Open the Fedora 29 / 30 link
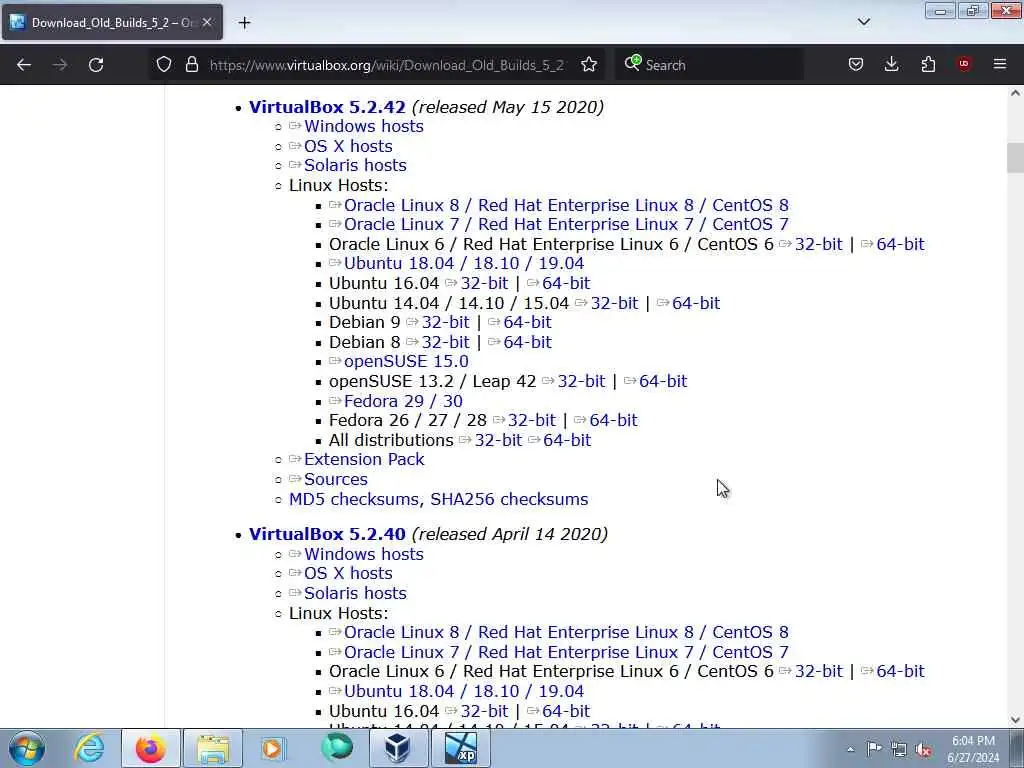Image resolution: width=1024 pixels, height=768 pixels. [403, 401]
